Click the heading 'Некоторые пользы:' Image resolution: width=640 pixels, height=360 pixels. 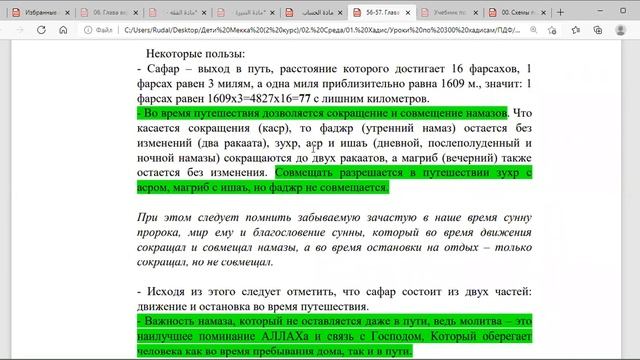pyautogui.click(x=196, y=54)
